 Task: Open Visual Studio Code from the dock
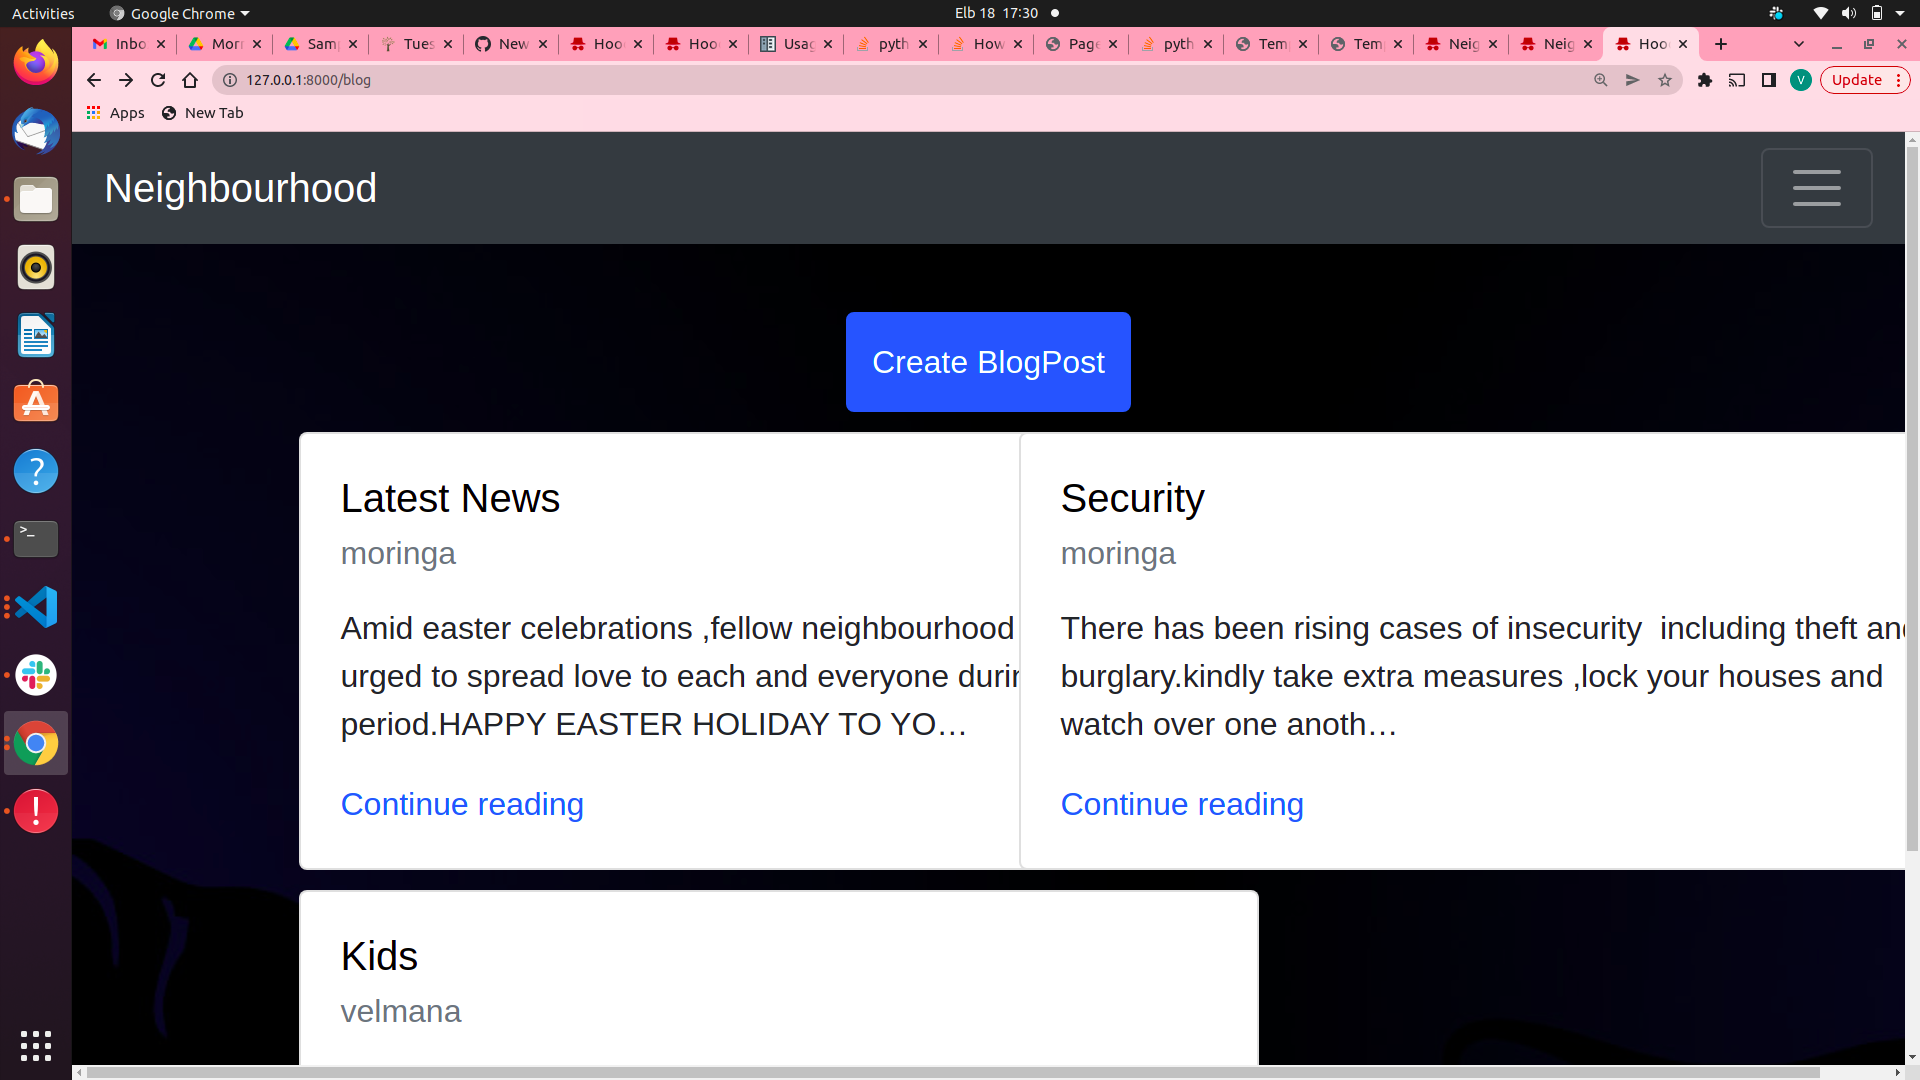36,607
